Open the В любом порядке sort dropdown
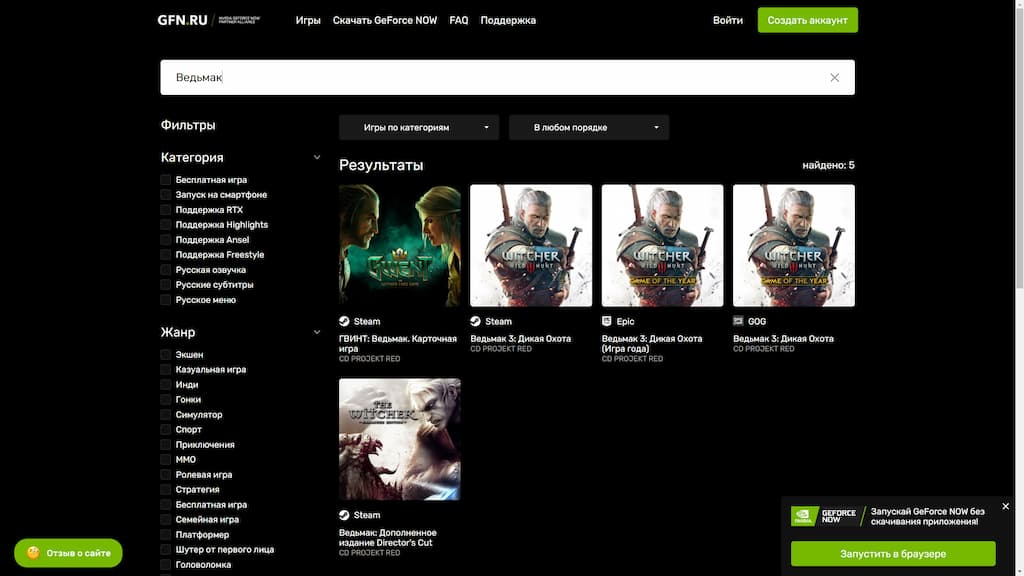Viewport: 1024px width, 576px height. click(x=589, y=127)
